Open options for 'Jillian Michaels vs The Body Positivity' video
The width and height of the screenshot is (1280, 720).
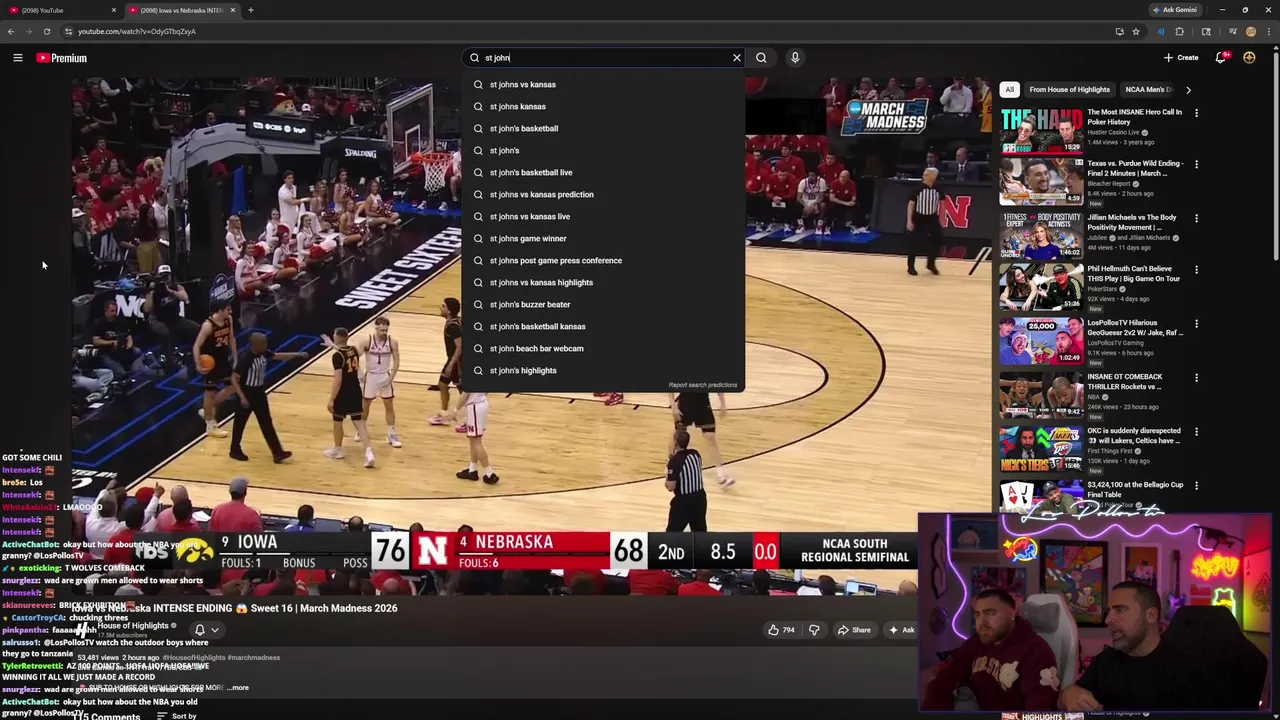(x=1196, y=218)
